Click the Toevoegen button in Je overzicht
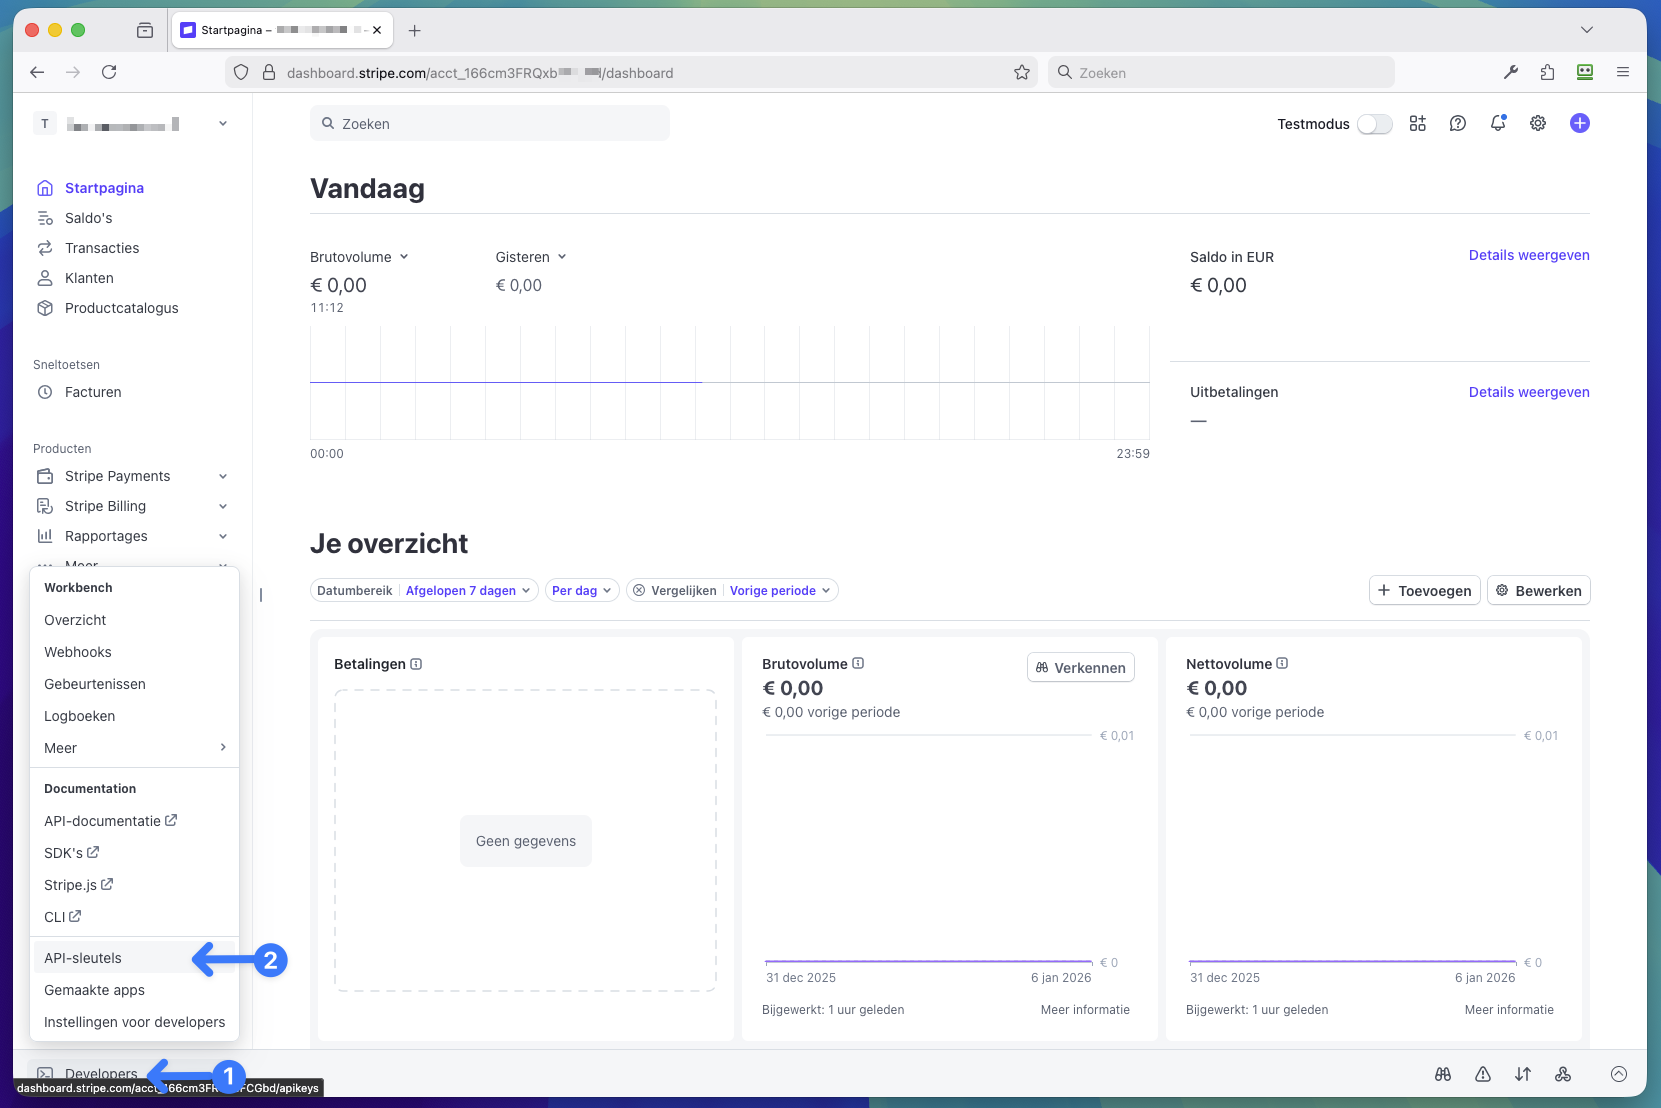Image resolution: width=1661 pixels, height=1108 pixels. click(x=1424, y=590)
